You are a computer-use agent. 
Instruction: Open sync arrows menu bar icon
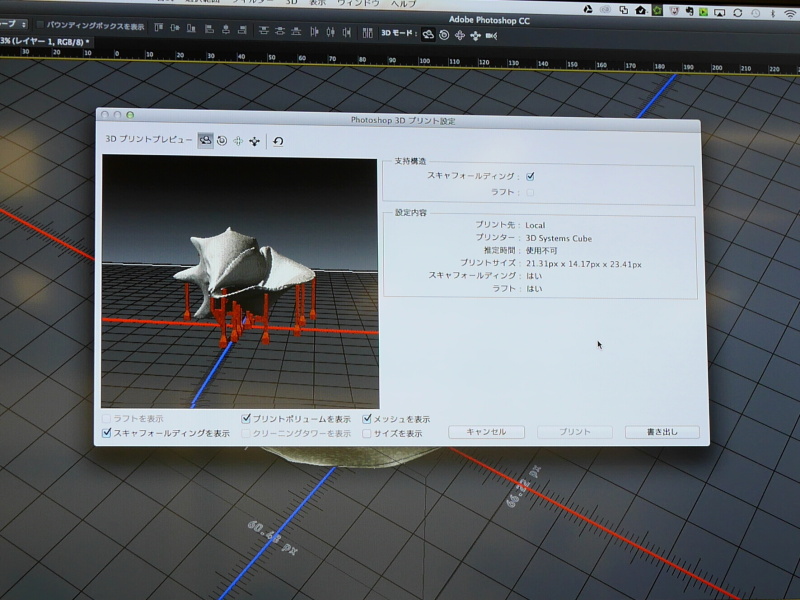(738, 13)
